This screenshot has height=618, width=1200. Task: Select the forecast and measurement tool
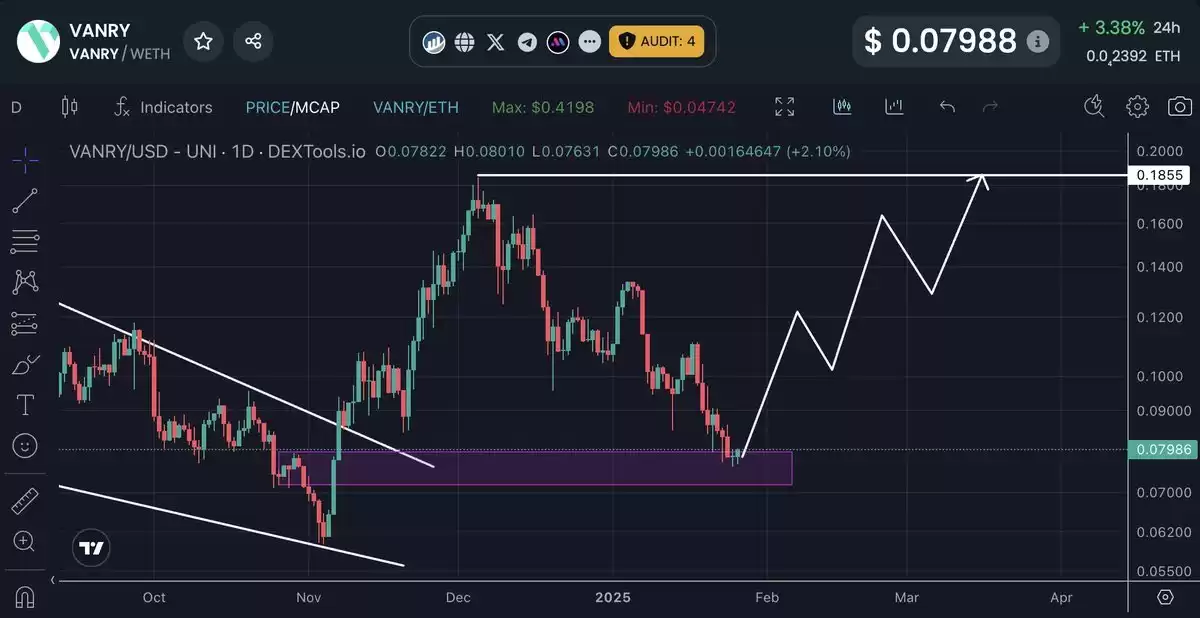[26, 324]
